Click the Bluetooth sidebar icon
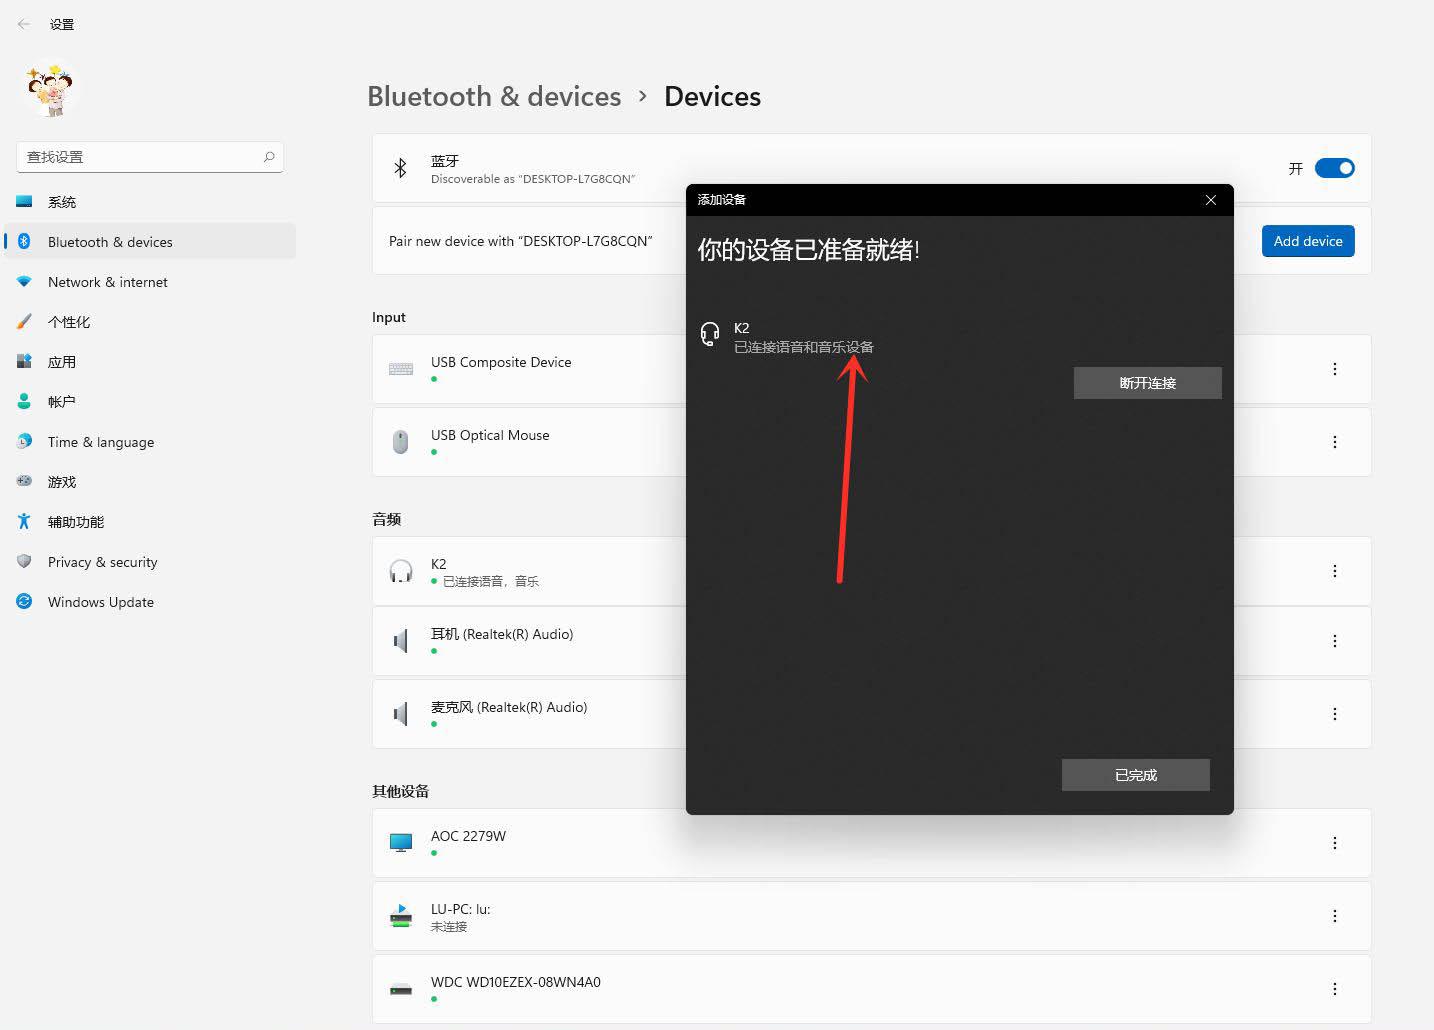 [x=24, y=241]
